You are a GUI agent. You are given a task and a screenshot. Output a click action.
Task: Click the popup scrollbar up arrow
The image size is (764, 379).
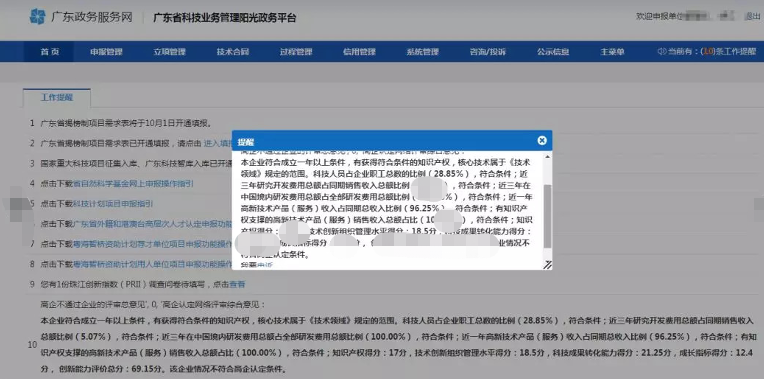[548, 157]
